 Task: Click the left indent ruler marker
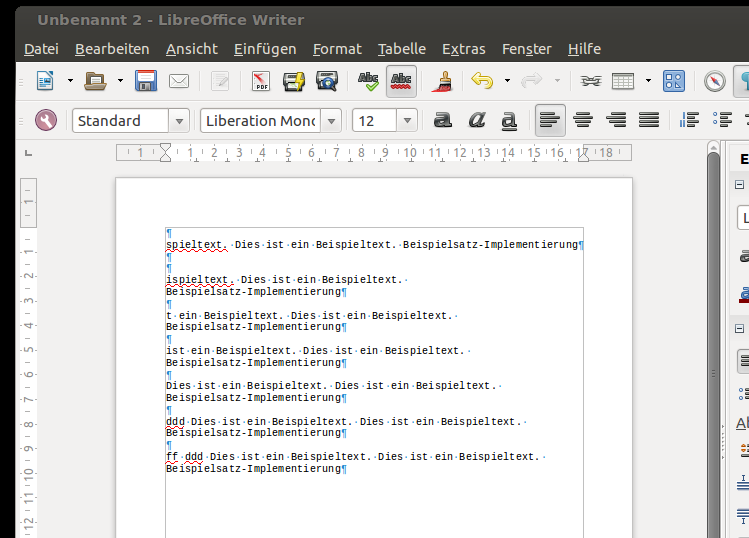pos(165,152)
